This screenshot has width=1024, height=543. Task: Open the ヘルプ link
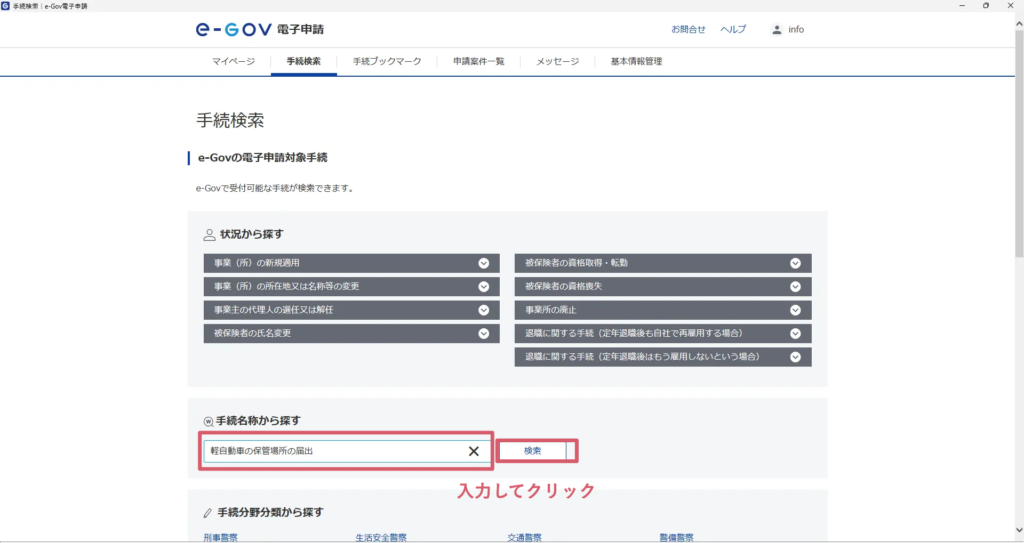coord(733,30)
